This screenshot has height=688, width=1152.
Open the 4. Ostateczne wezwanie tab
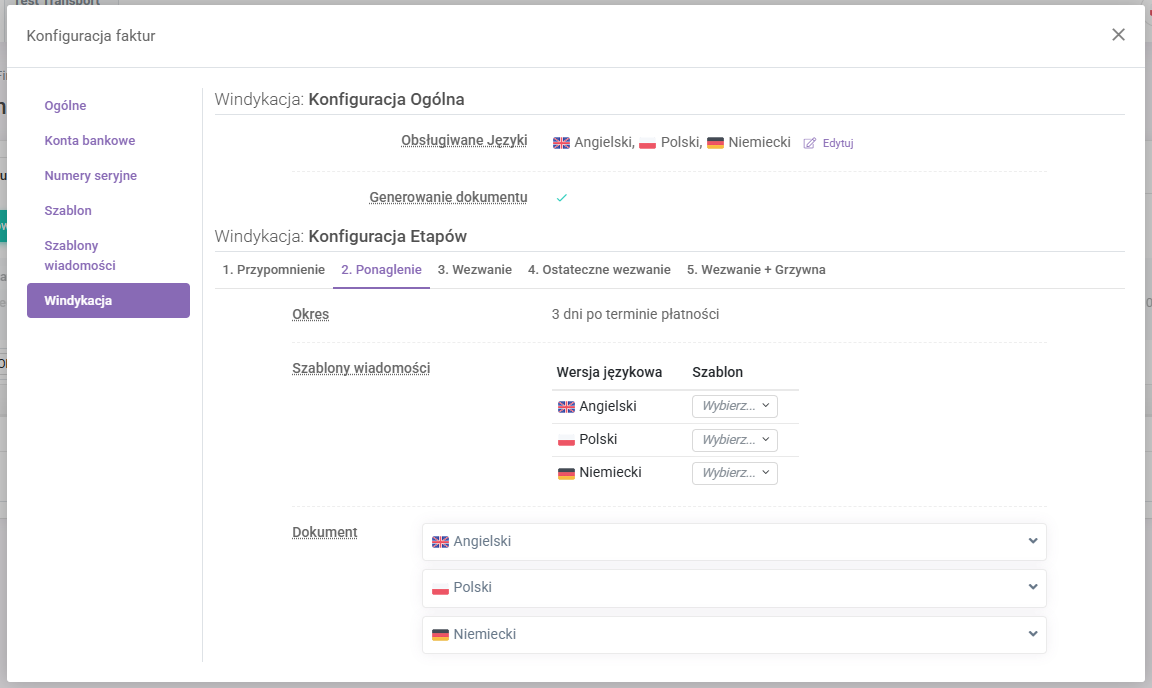(599, 270)
